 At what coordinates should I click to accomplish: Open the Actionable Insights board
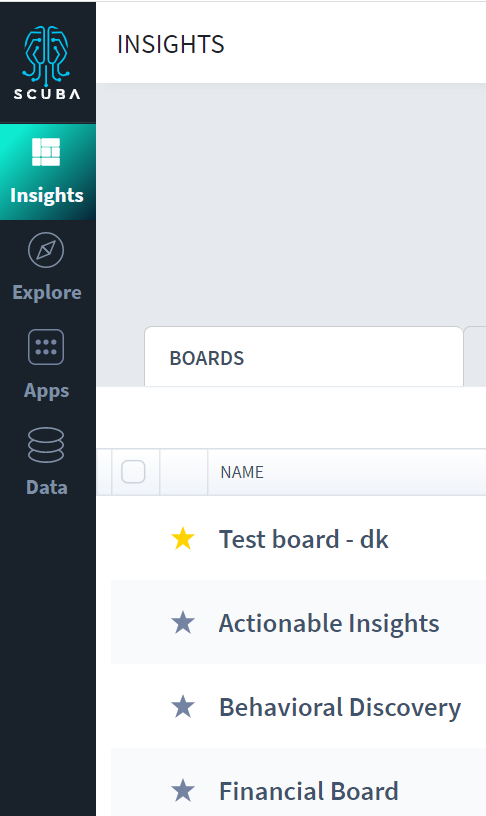[329, 623]
